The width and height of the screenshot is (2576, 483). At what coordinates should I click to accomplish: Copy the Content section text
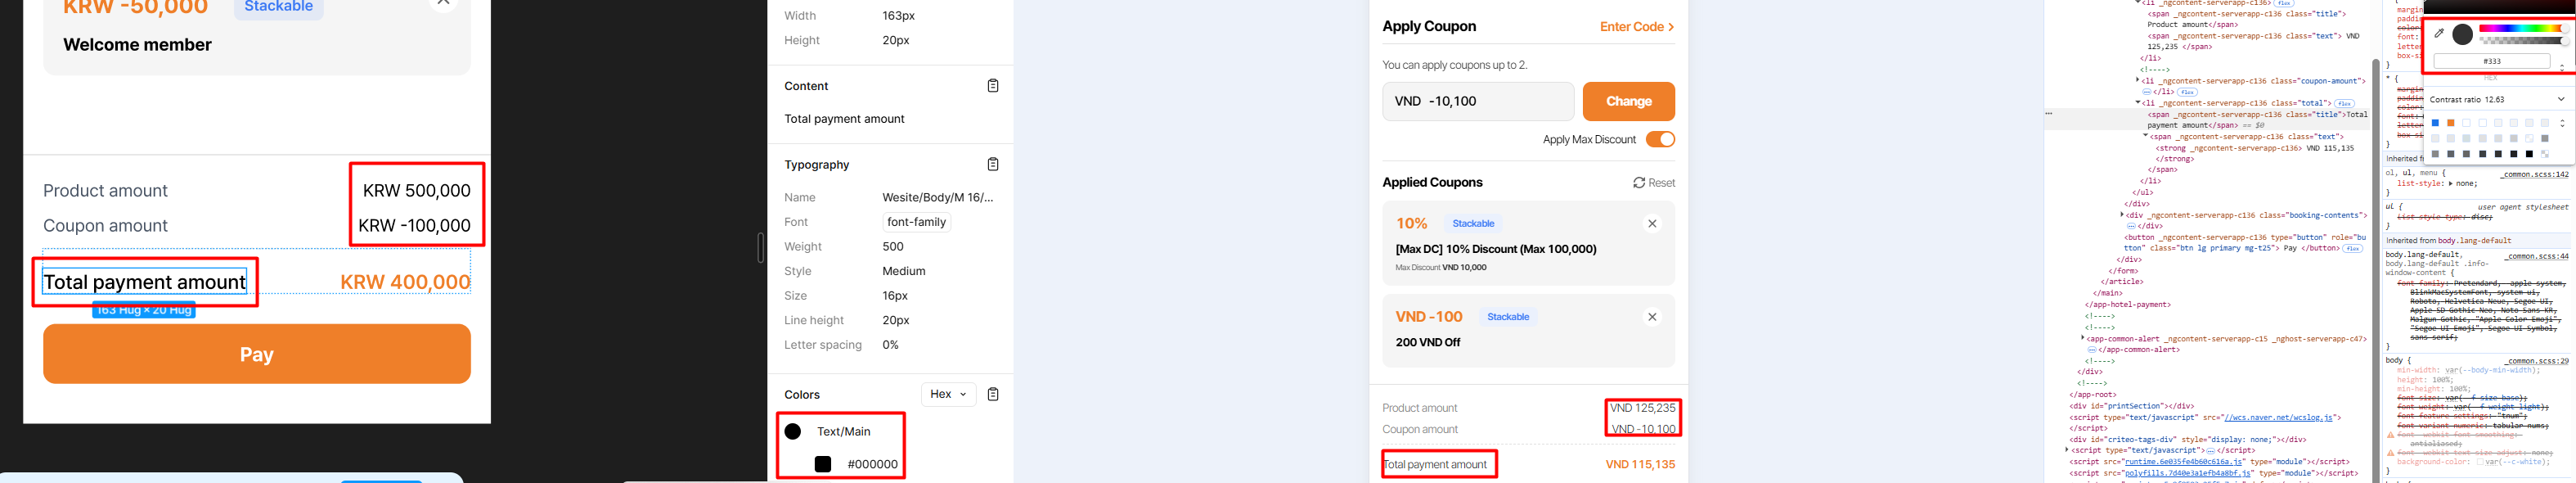click(x=992, y=86)
